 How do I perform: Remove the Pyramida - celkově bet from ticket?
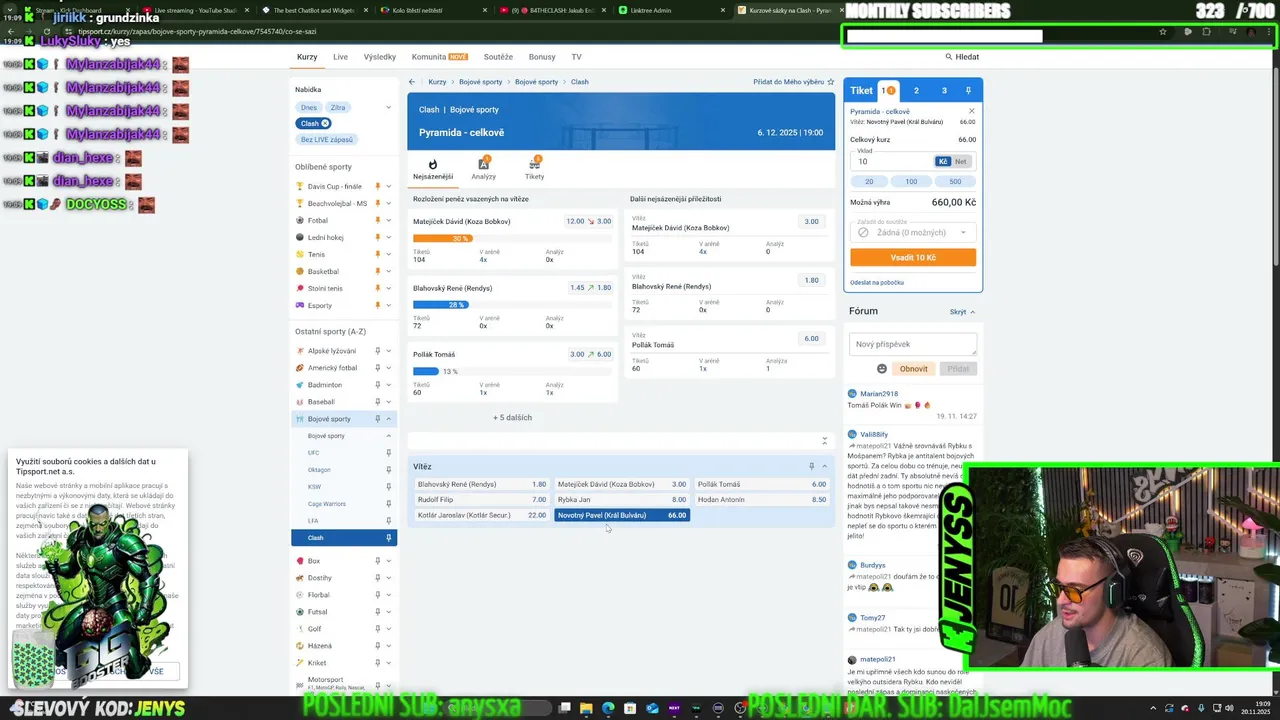pyautogui.click(x=971, y=111)
